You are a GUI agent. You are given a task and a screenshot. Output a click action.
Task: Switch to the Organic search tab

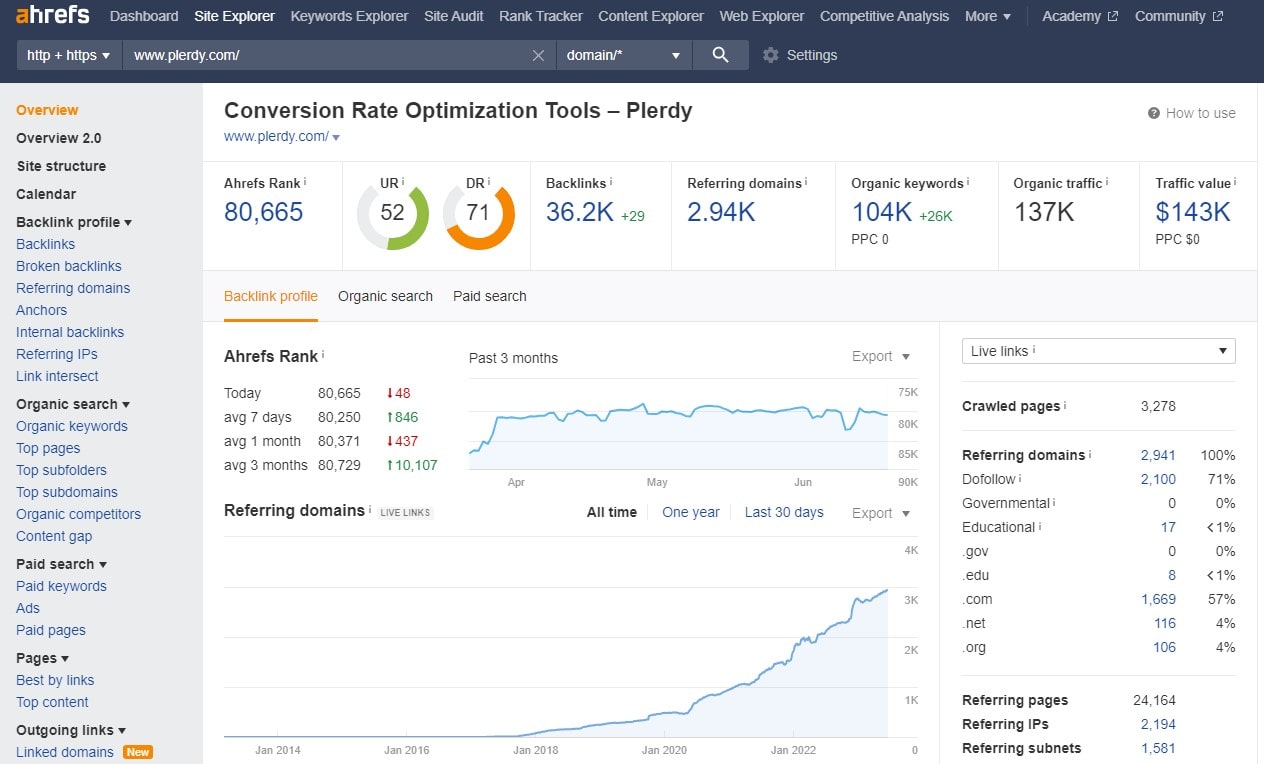pos(385,296)
